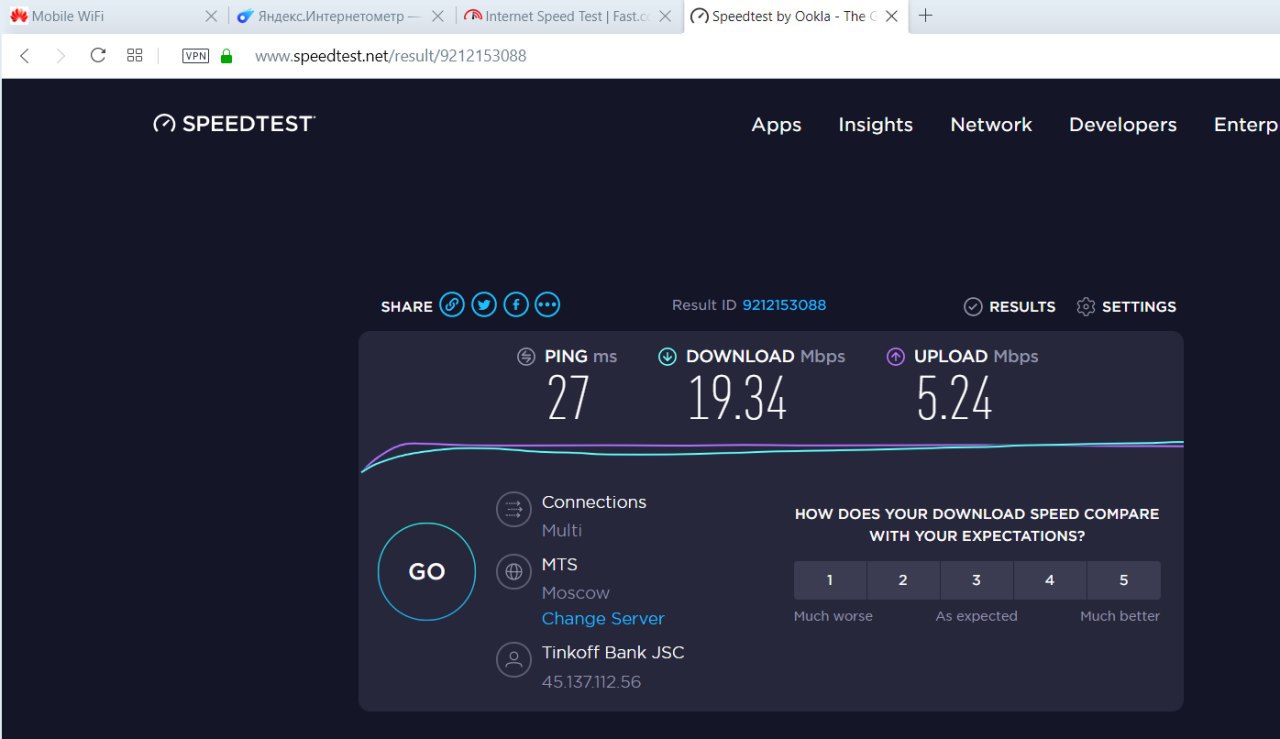
Task: Share result via the link icon
Action: click(452, 305)
